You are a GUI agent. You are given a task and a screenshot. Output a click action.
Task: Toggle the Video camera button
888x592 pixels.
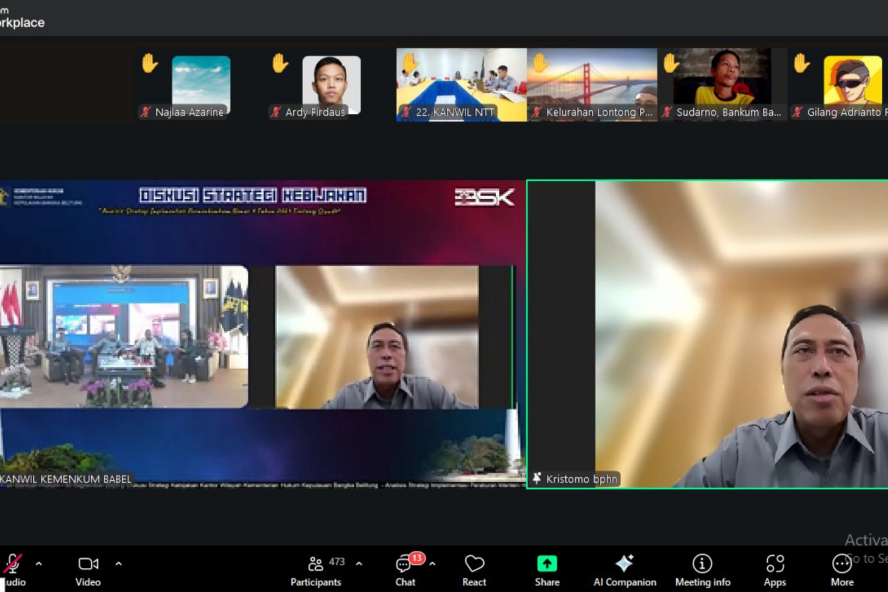pyautogui.click(x=88, y=570)
